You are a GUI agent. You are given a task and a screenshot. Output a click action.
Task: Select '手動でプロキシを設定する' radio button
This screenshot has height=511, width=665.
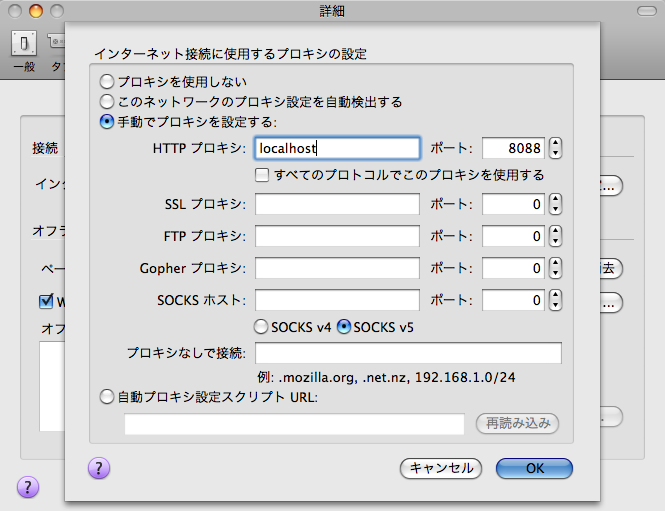pyautogui.click(x=107, y=122)
